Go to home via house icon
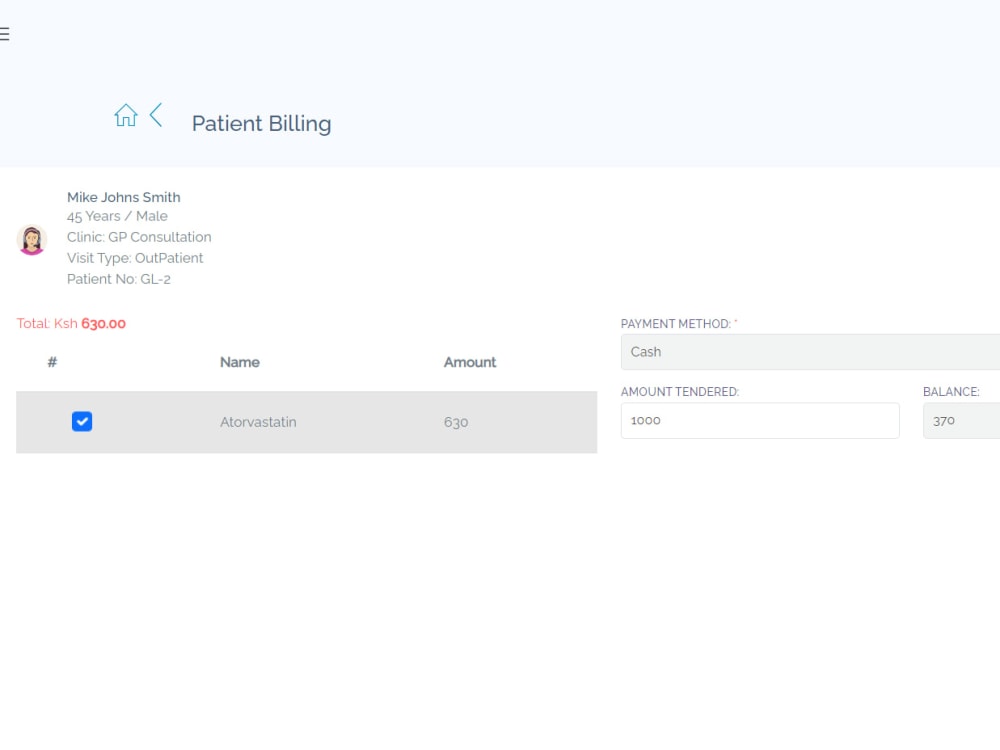This screenshot has height=750, width=1000. pos(126,115)
